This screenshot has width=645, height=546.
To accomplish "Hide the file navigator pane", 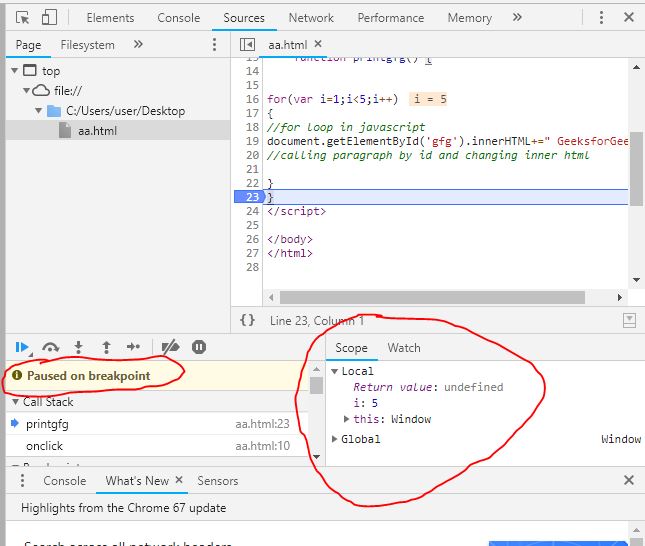I will point(247,45).
